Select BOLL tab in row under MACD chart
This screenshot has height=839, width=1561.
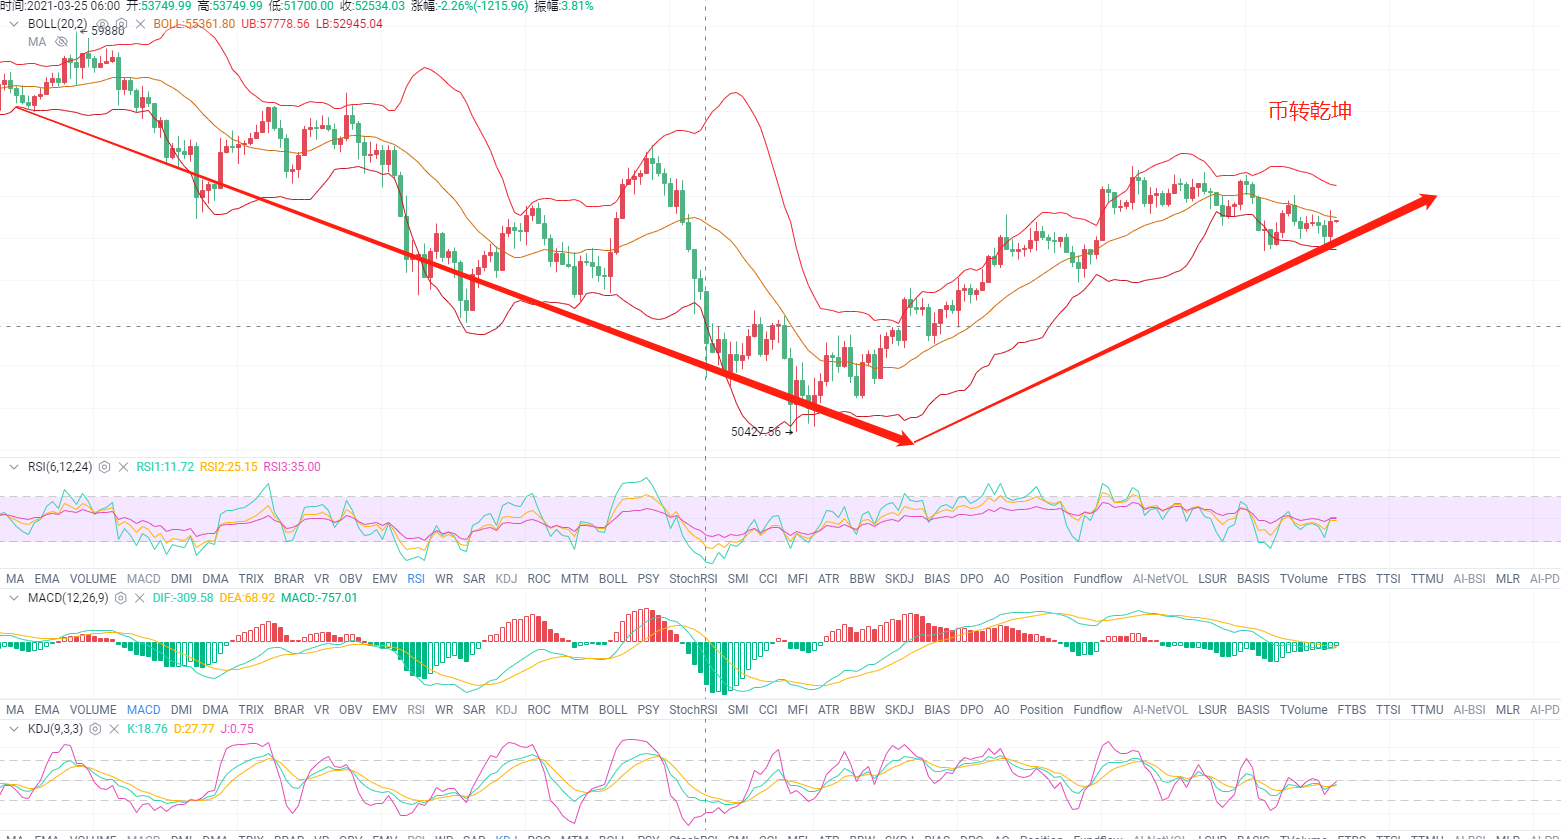[613, 710]
